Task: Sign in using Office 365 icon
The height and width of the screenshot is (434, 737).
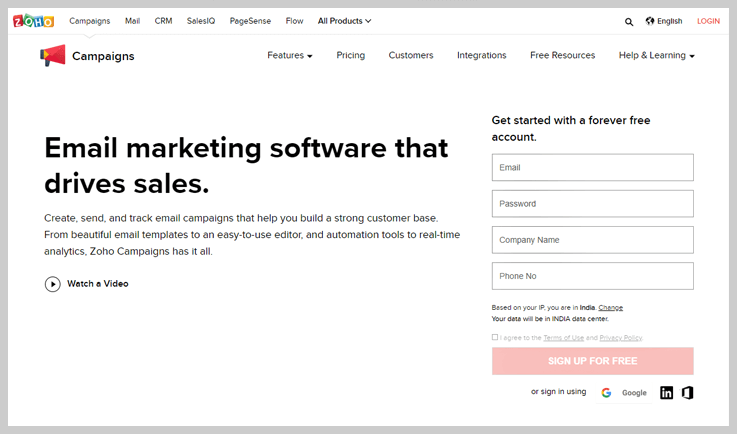Action: coord(688,393)
